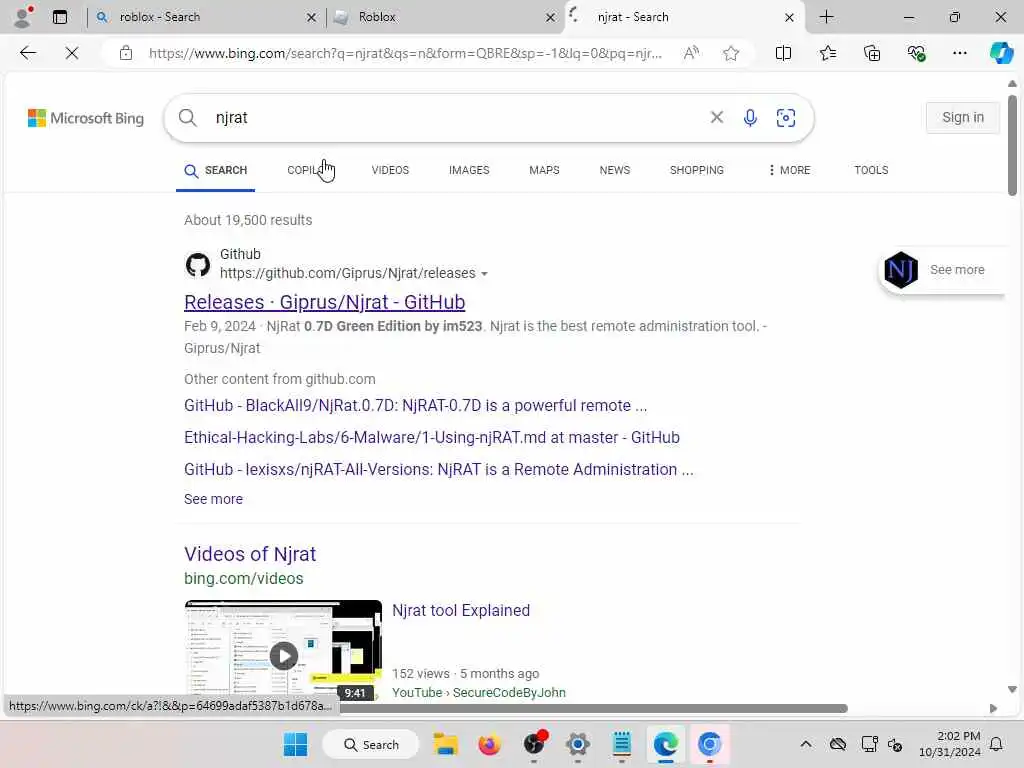This screenshot has width=1024, height=768.
Task: Show hidden system tray icons
Action: coord(806,744)
